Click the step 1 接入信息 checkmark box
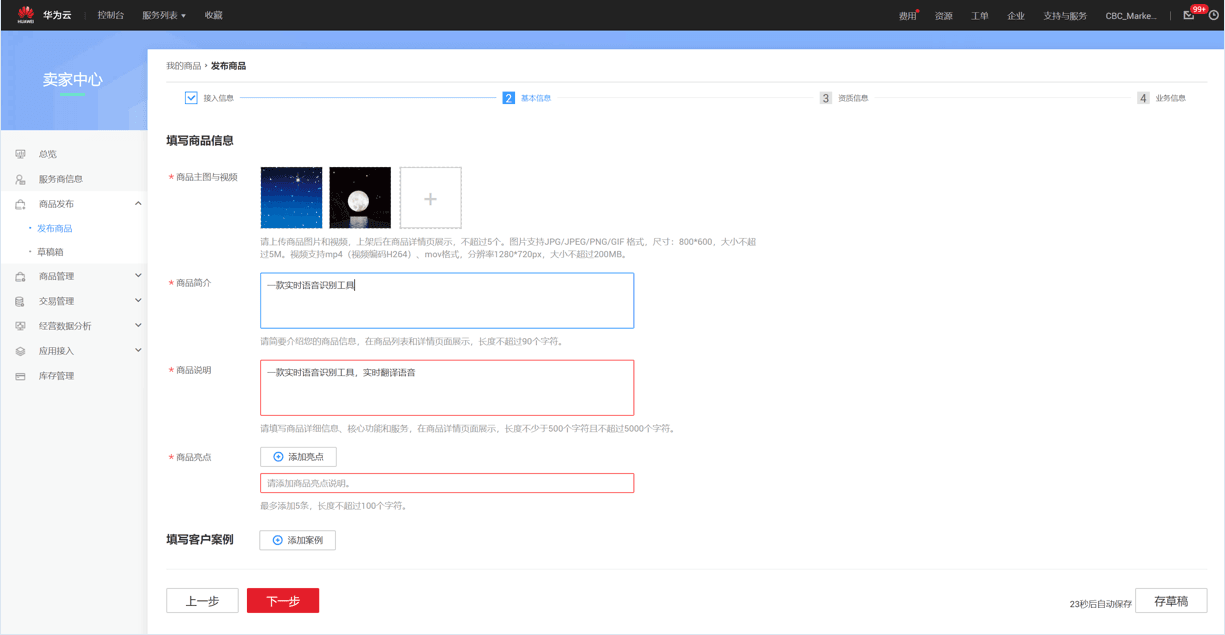The image size is (1225, 635). [191, 98]
